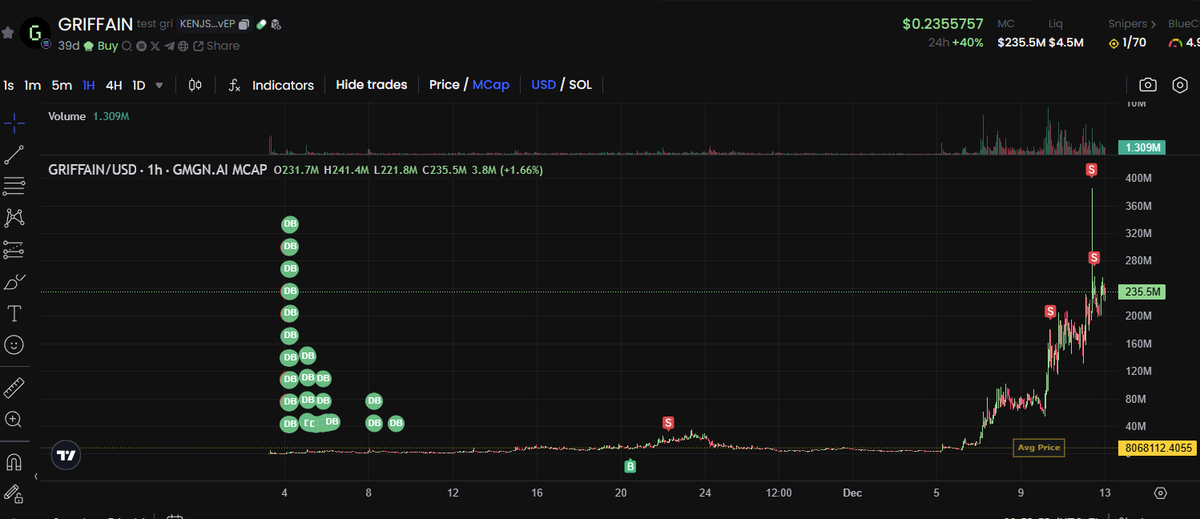Click the fx function icon
This screenshot has height=519, width=1200.
tap(235, 85)
